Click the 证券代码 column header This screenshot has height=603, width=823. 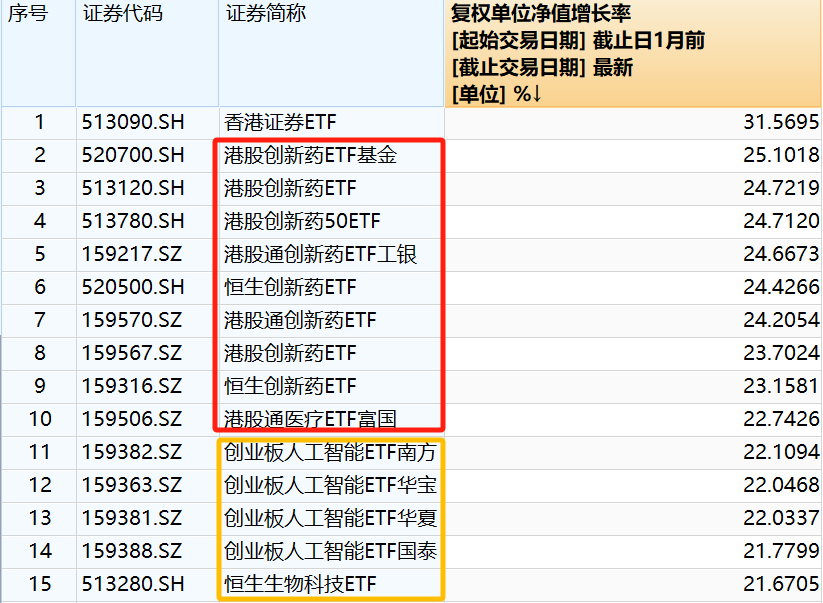pyautogui.click(x=121, y=14)
